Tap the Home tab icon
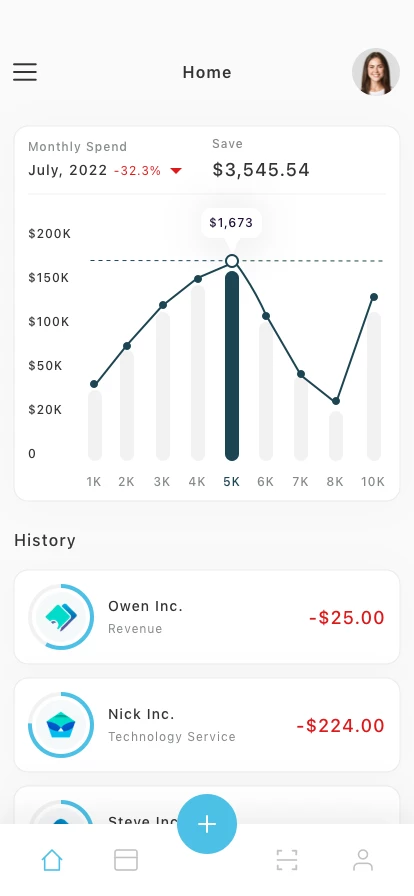 click(51, 859)
